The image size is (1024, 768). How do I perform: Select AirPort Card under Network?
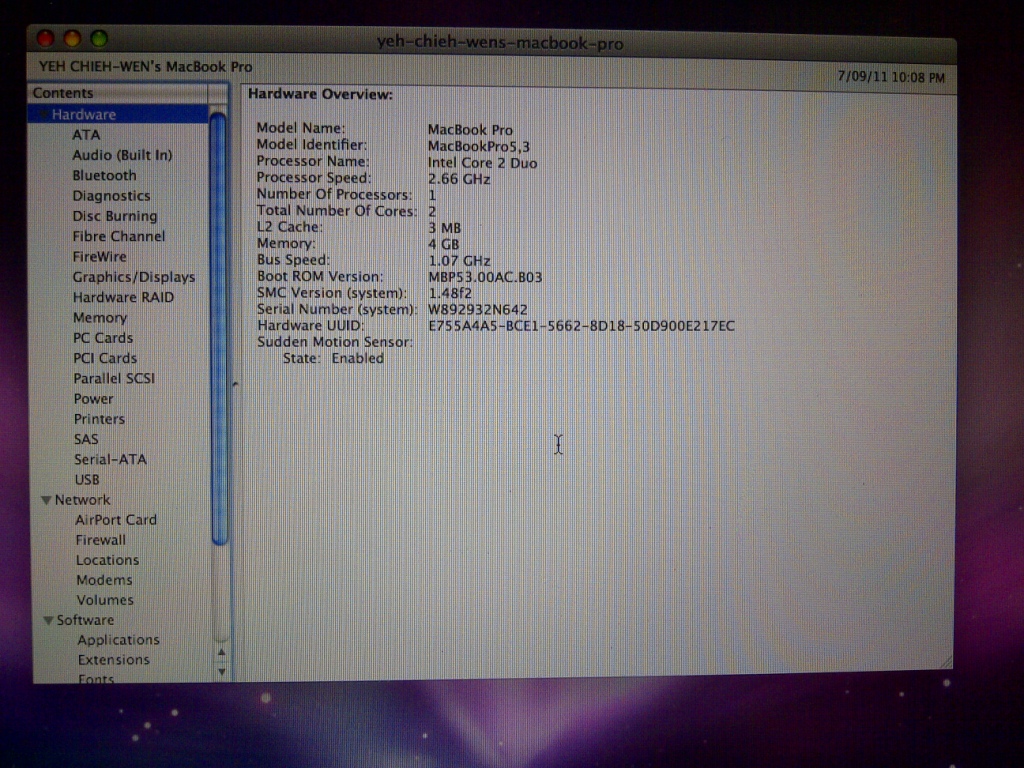point(115,520)
